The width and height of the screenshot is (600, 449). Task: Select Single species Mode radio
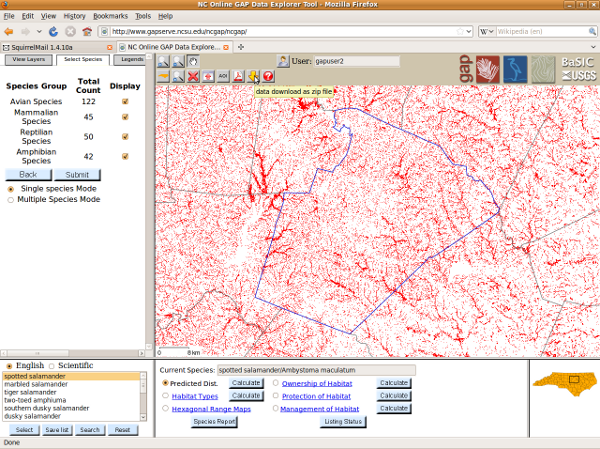[11, 189]
